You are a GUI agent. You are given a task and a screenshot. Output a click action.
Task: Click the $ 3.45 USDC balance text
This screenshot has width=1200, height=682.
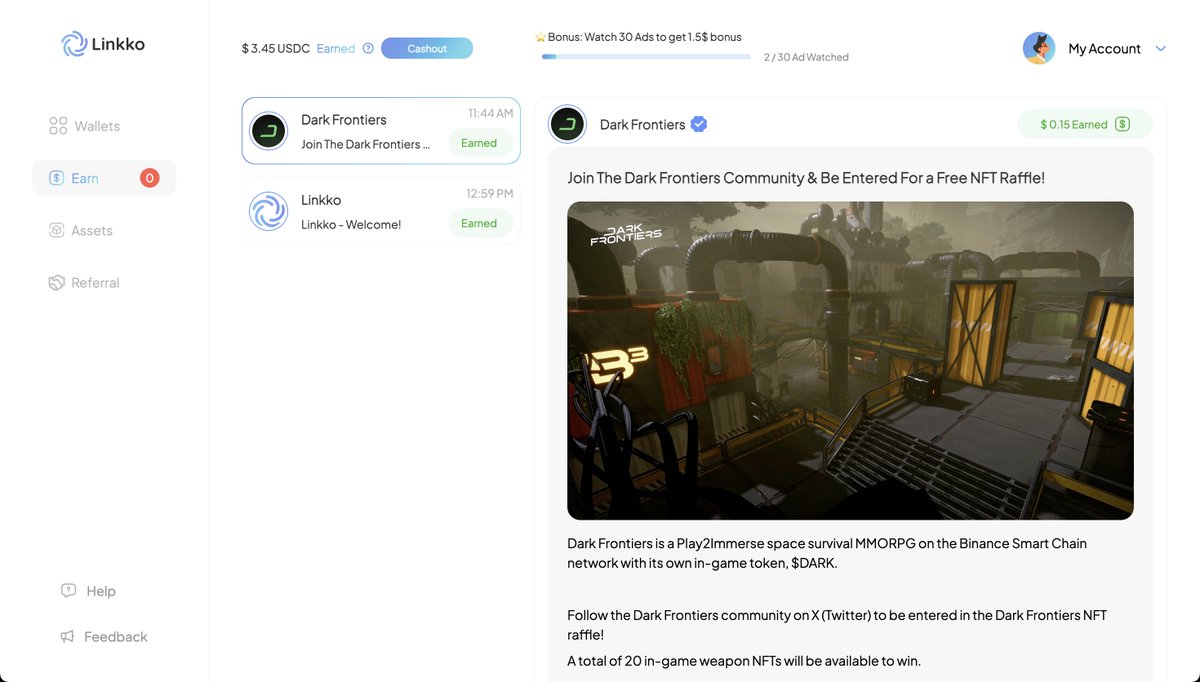click(276, 48)
